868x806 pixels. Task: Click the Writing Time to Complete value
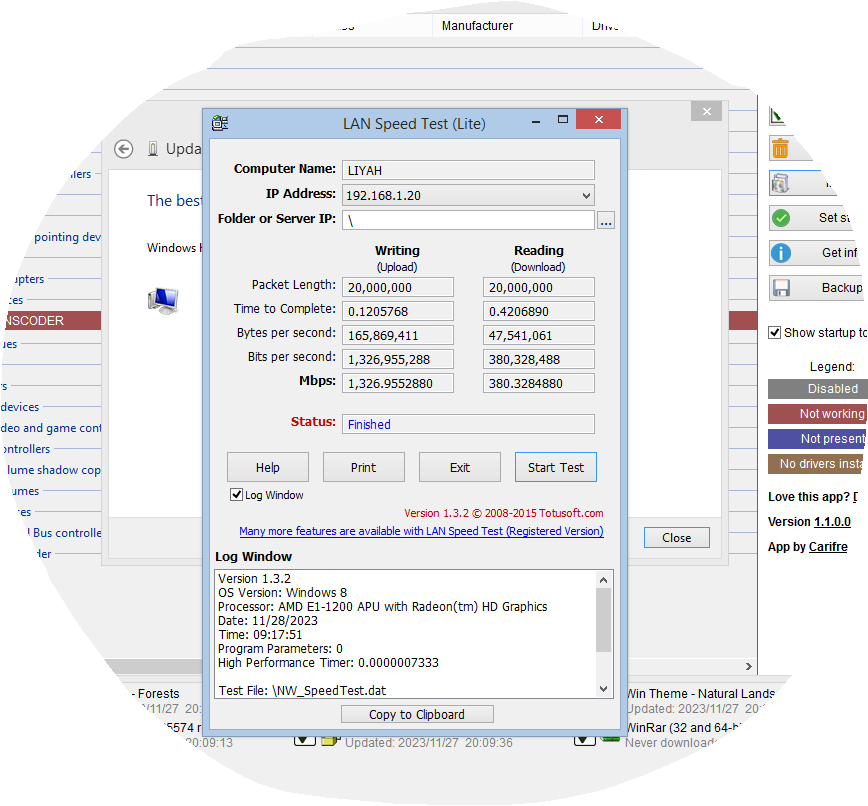point(398,311)
